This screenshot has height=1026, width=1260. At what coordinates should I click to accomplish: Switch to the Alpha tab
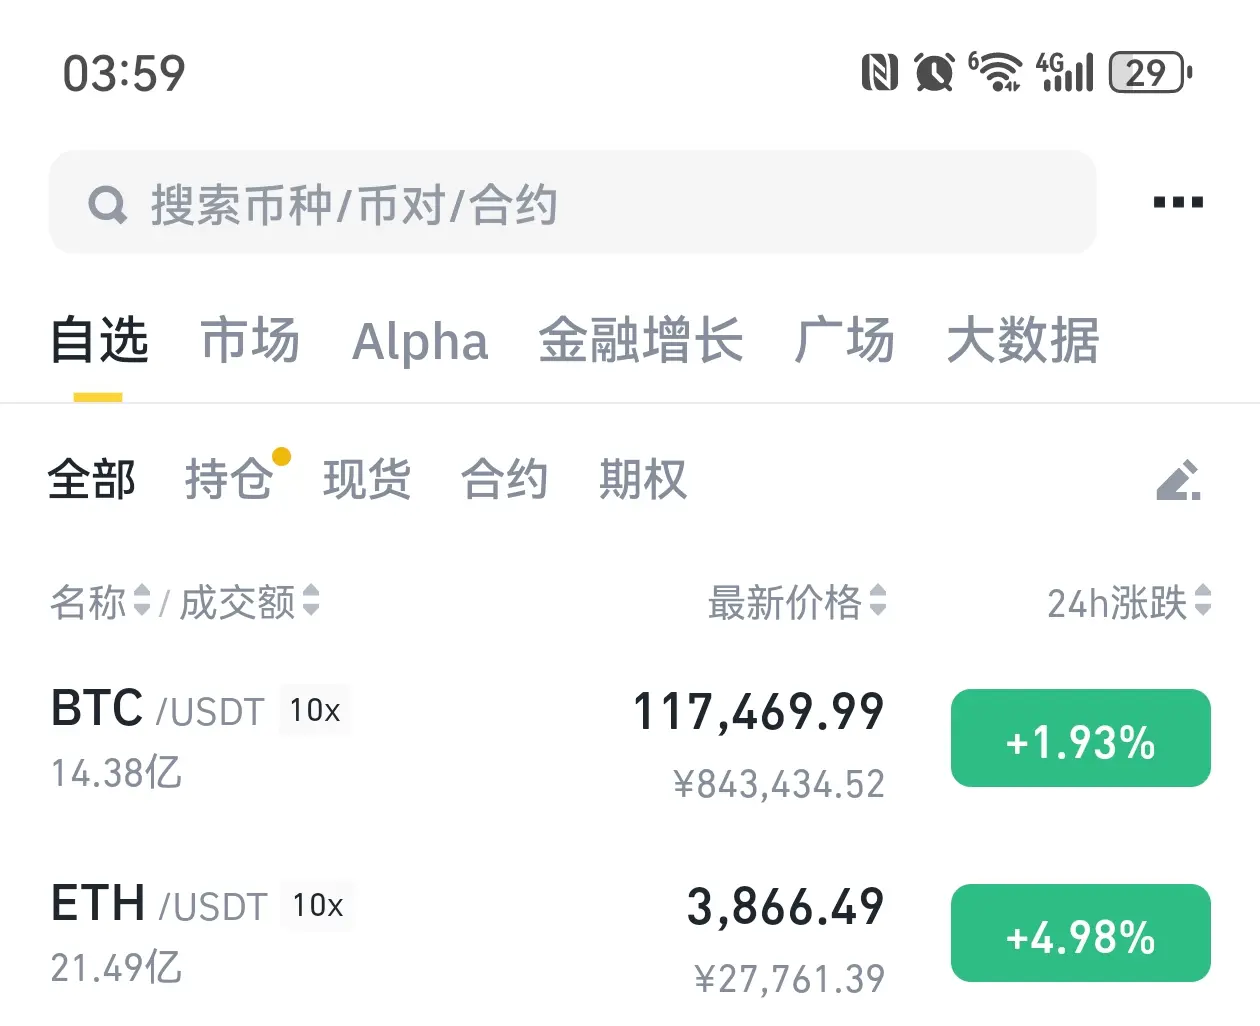(x=420, y=342)
